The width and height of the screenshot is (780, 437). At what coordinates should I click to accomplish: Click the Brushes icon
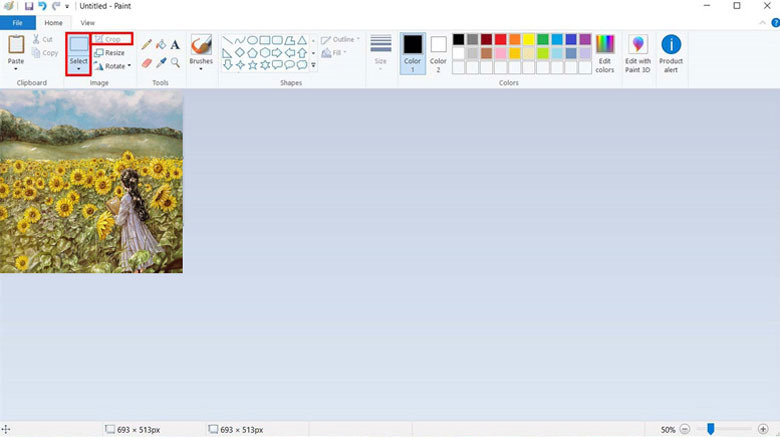point(201,45)
